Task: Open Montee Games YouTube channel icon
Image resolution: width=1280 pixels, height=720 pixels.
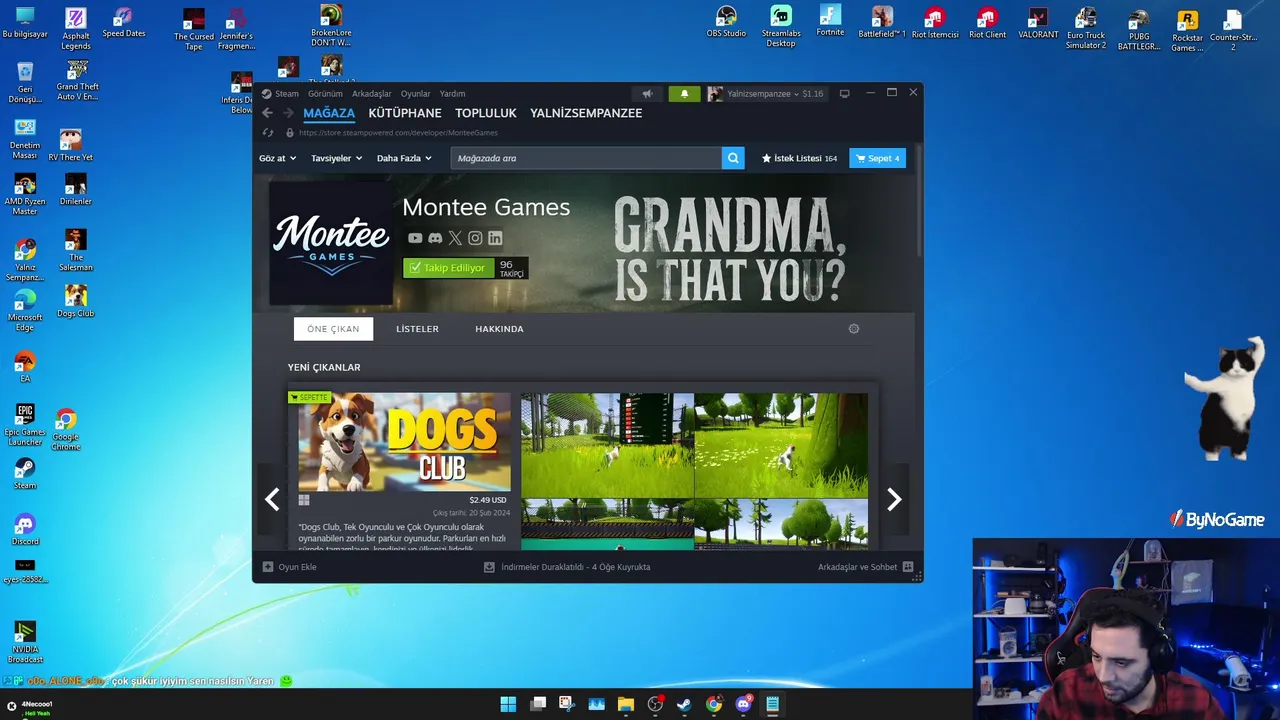Action: [415, 238]
